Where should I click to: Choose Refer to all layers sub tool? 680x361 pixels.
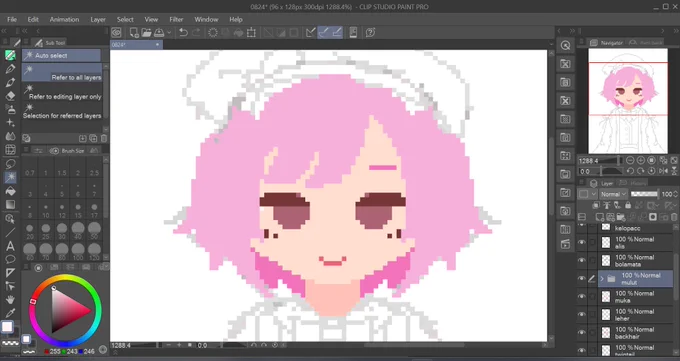point(63,72)
